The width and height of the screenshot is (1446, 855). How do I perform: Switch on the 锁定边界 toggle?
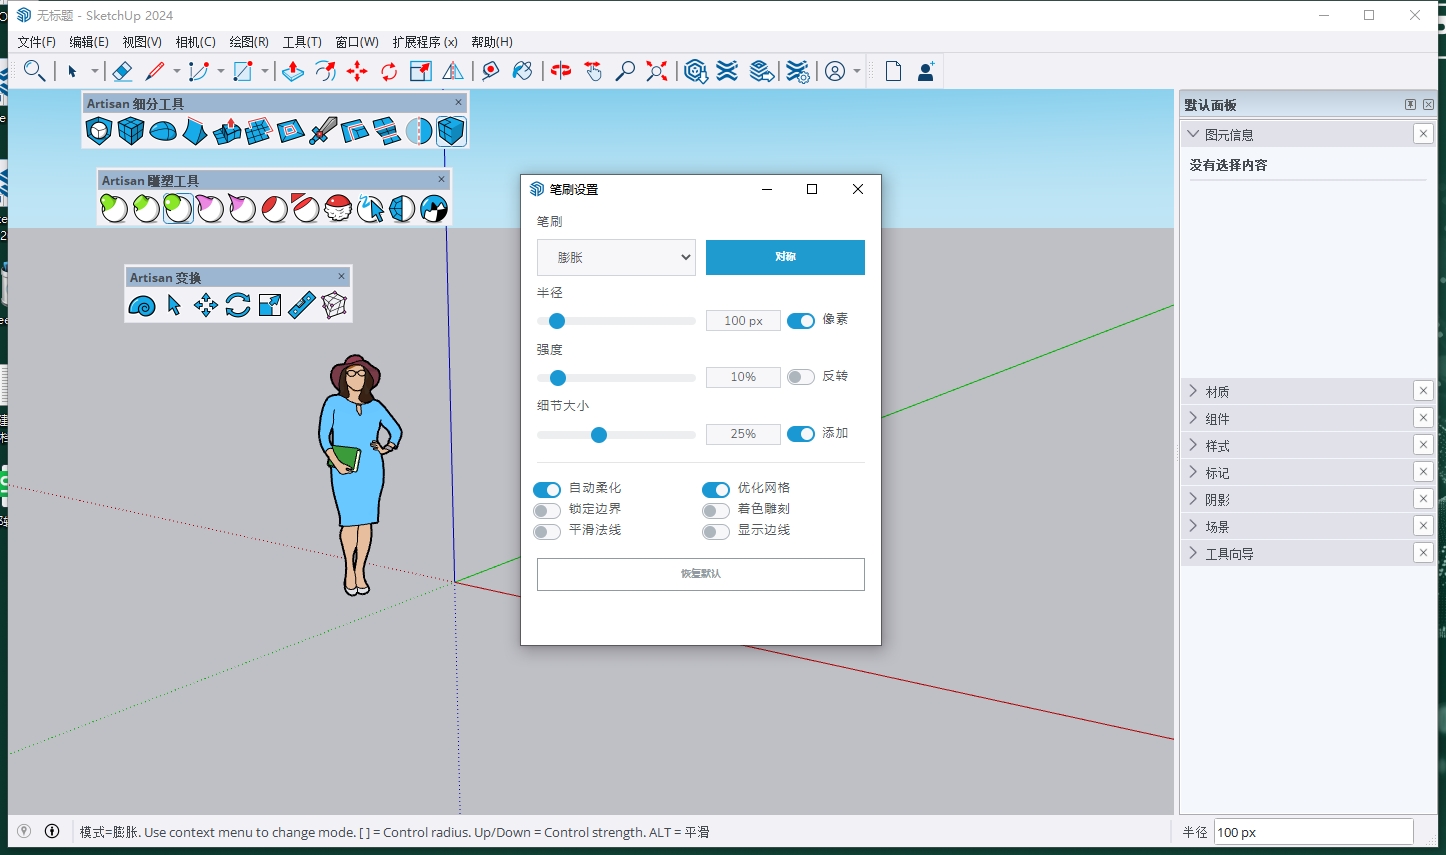[x=547, y=510]
